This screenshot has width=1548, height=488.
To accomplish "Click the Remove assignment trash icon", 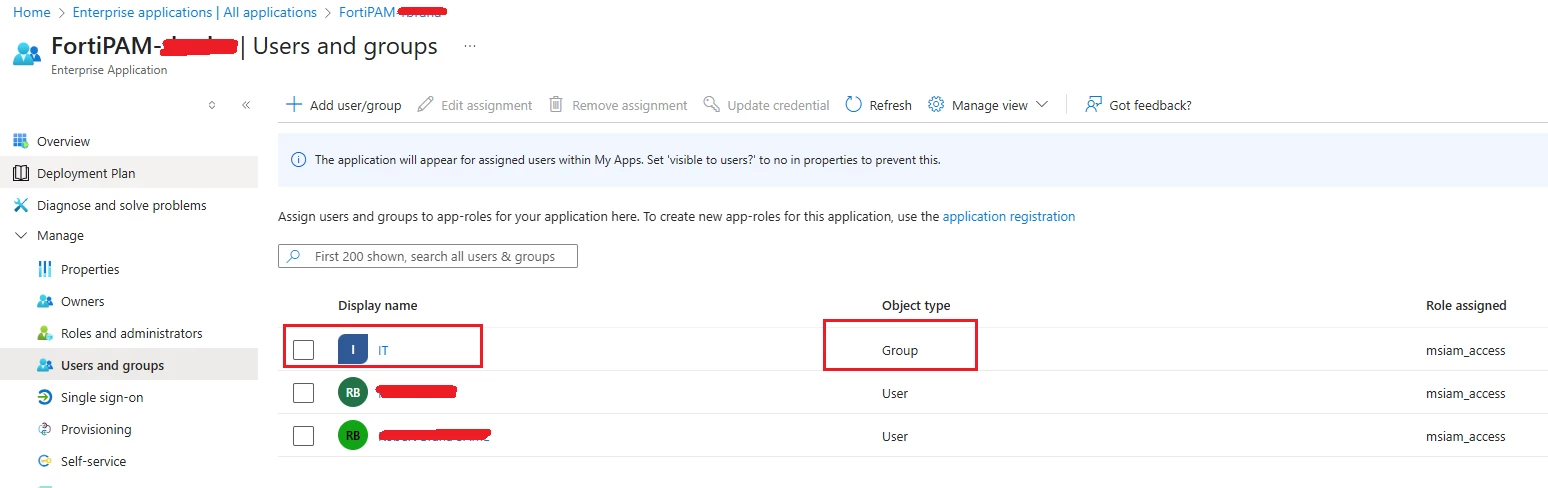I will pyautogui.click(x=556, y=104).
